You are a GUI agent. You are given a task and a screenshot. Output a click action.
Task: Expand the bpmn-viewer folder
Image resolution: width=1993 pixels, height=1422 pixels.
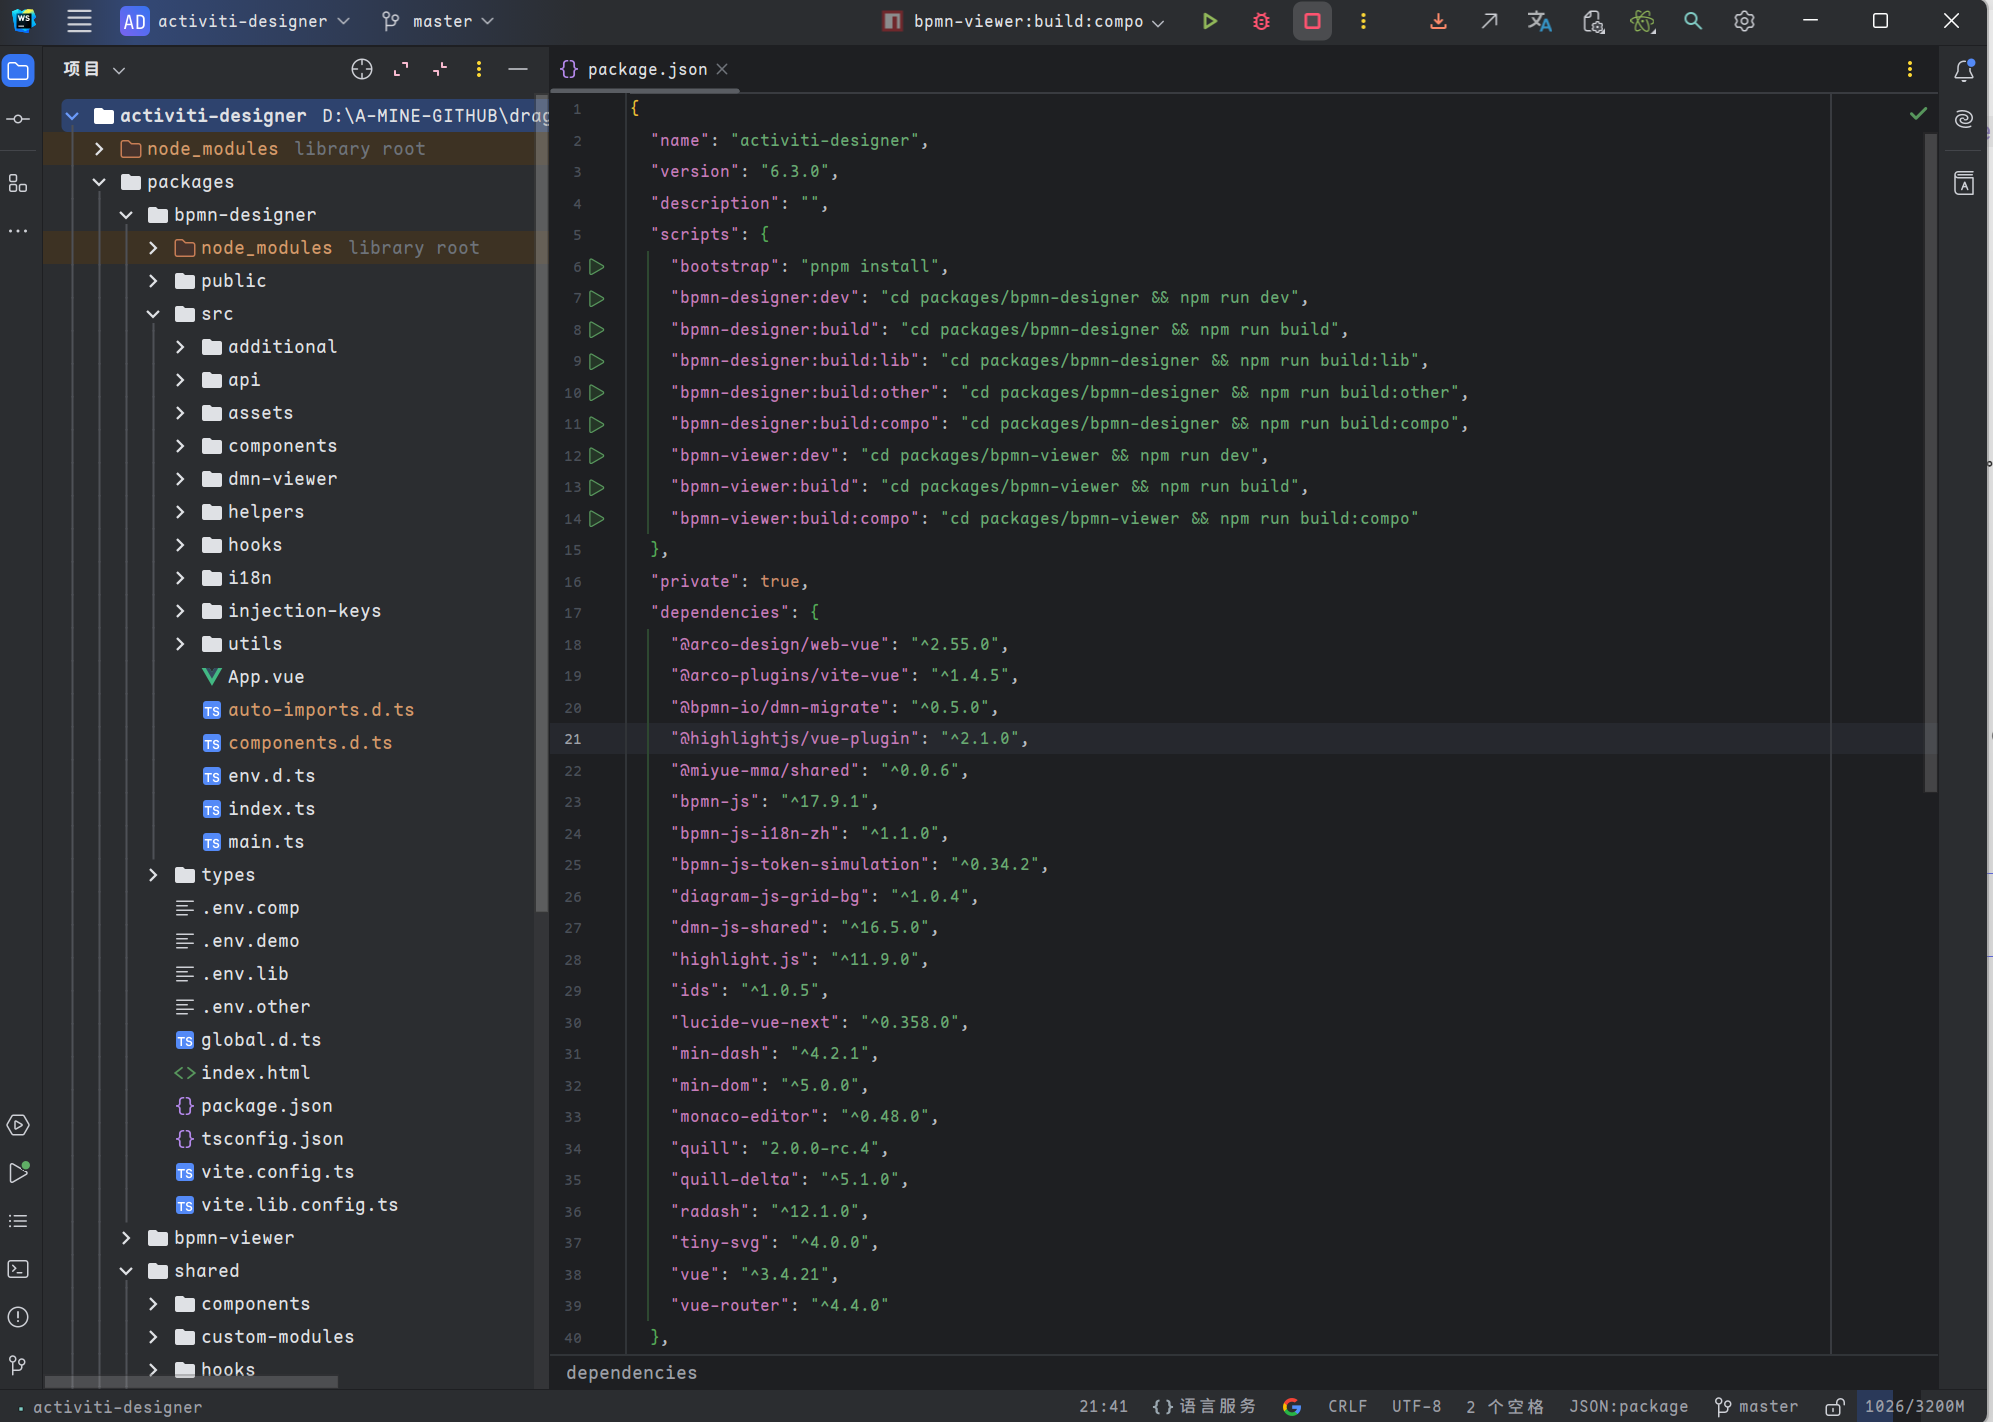click(126, 1238)
